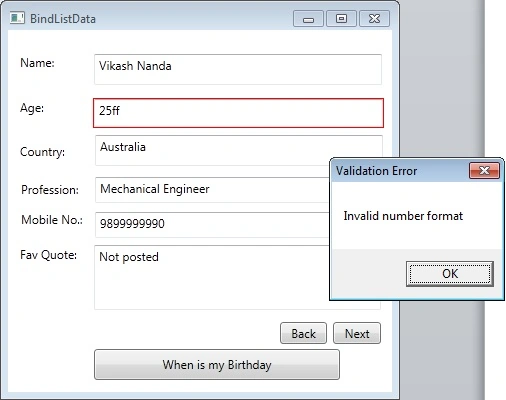This screenshot has width=506, height=400.
Task: Go Back to the previous record
Action: click(303, 333)
